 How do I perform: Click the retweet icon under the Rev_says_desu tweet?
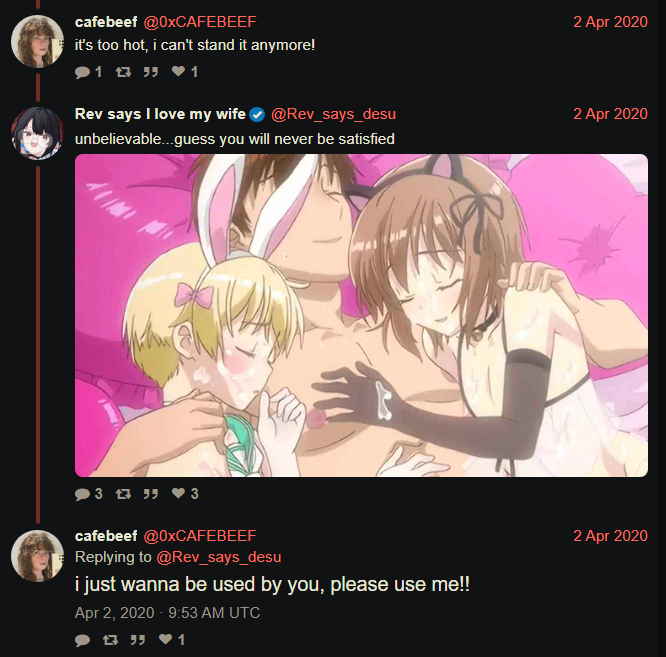[123, 493]
